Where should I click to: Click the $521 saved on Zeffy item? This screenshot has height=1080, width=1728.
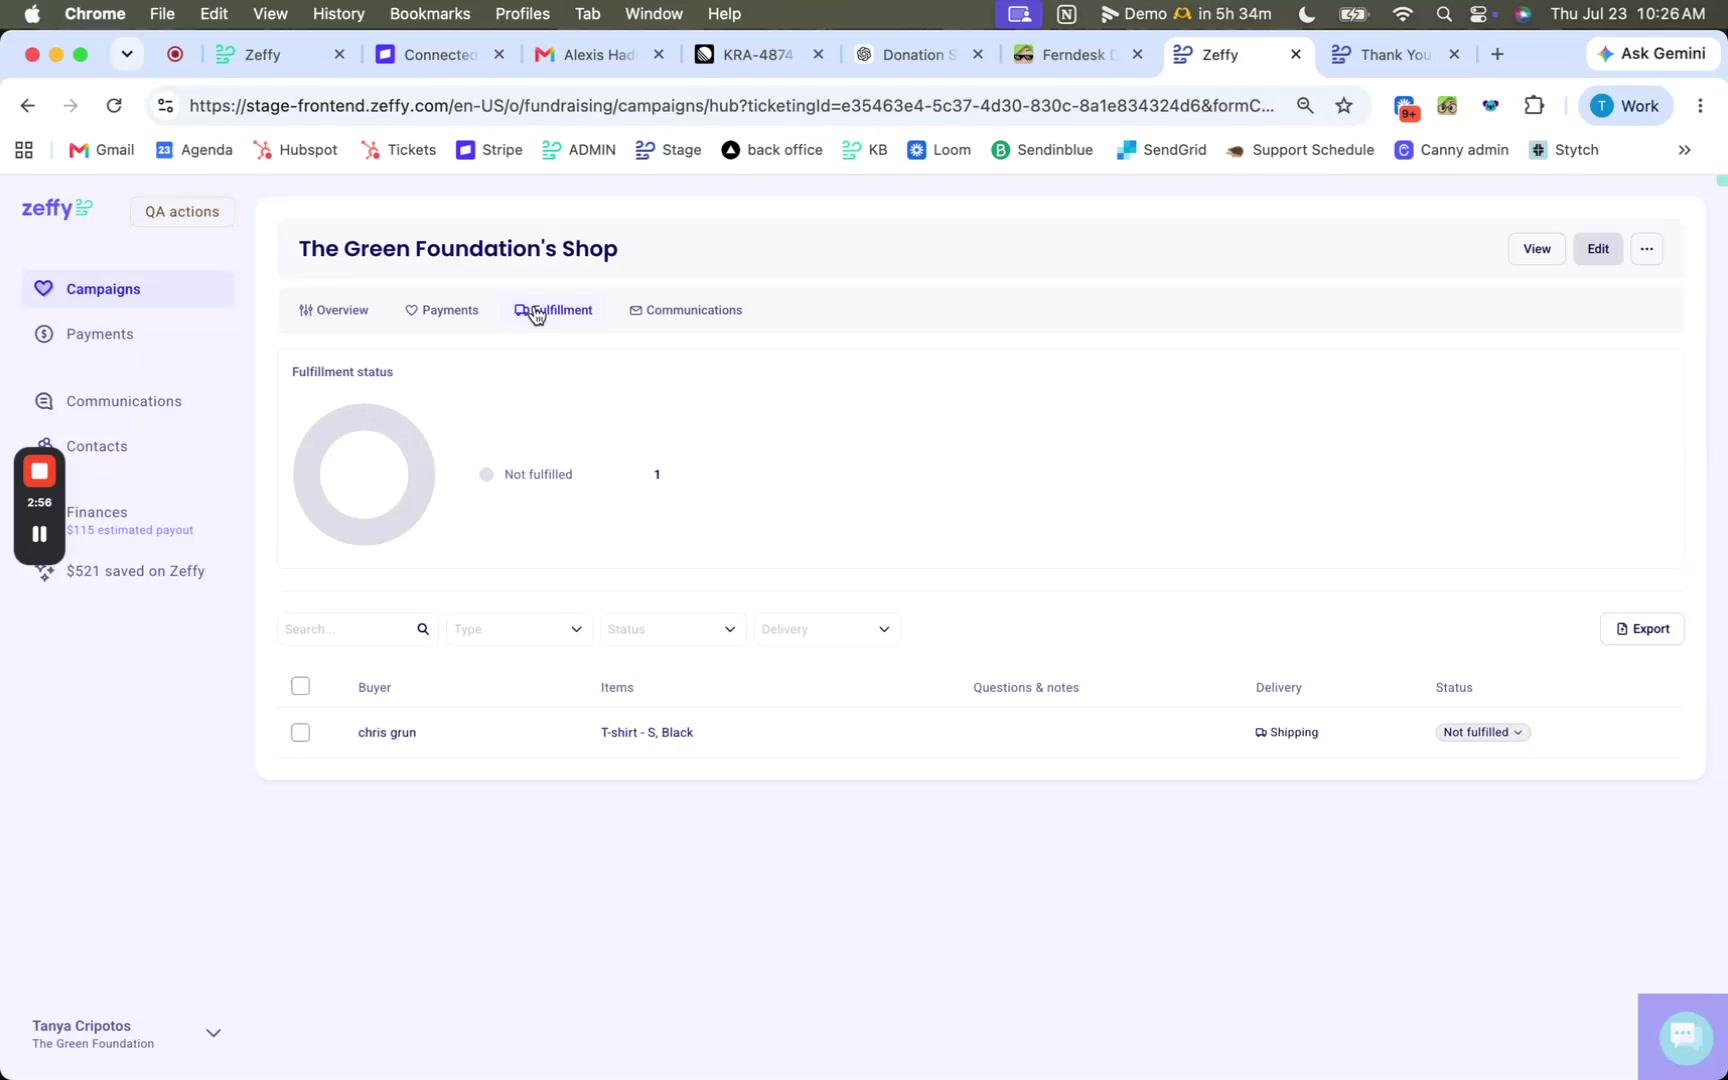(135, 571)
